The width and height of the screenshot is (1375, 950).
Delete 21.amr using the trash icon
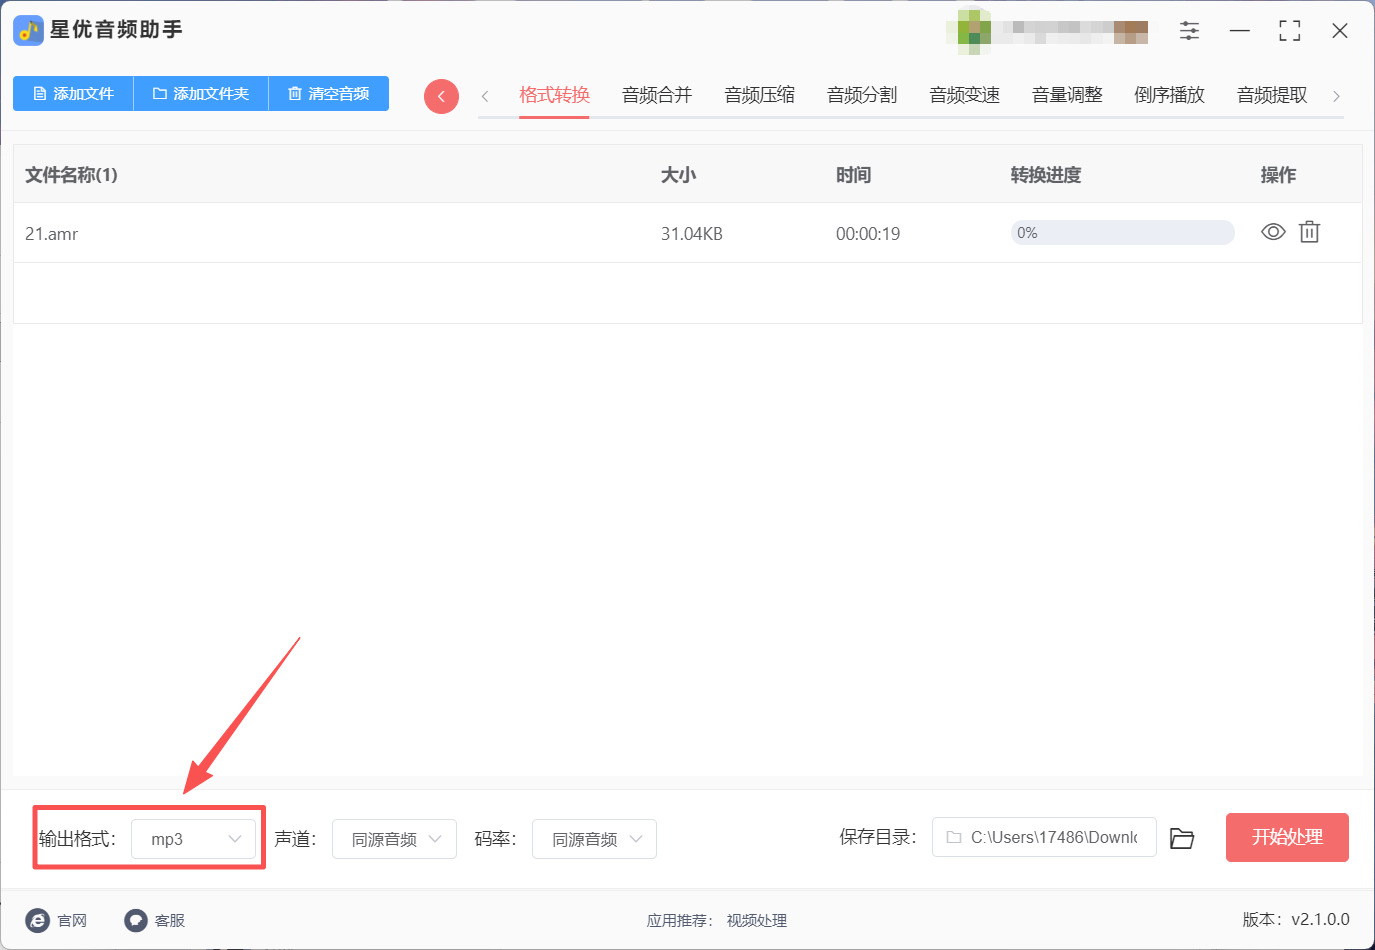(1309, 232)
